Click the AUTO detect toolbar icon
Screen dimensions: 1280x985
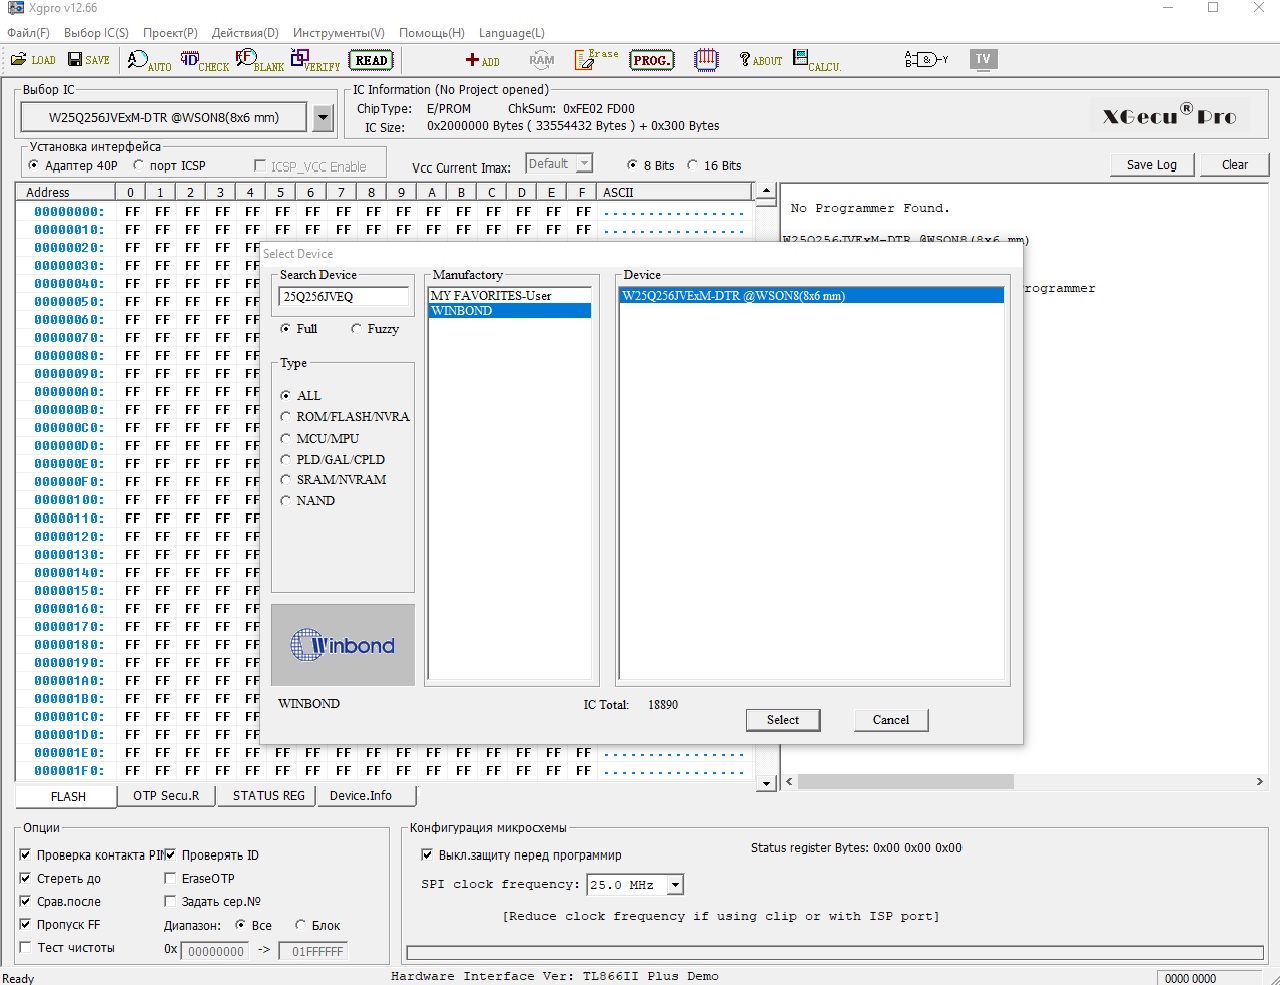(149, 61)
